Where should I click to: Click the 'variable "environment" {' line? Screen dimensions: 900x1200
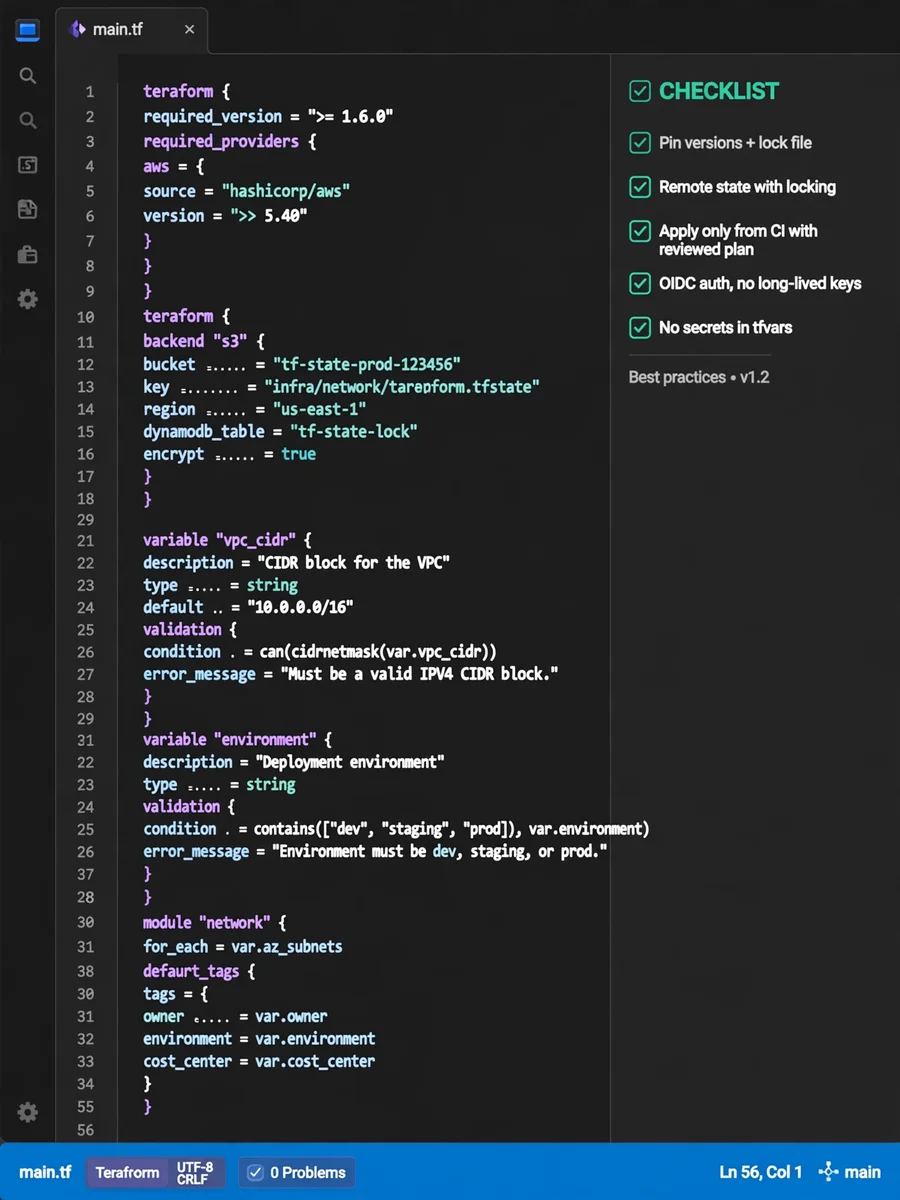click(x=237, y=740)
